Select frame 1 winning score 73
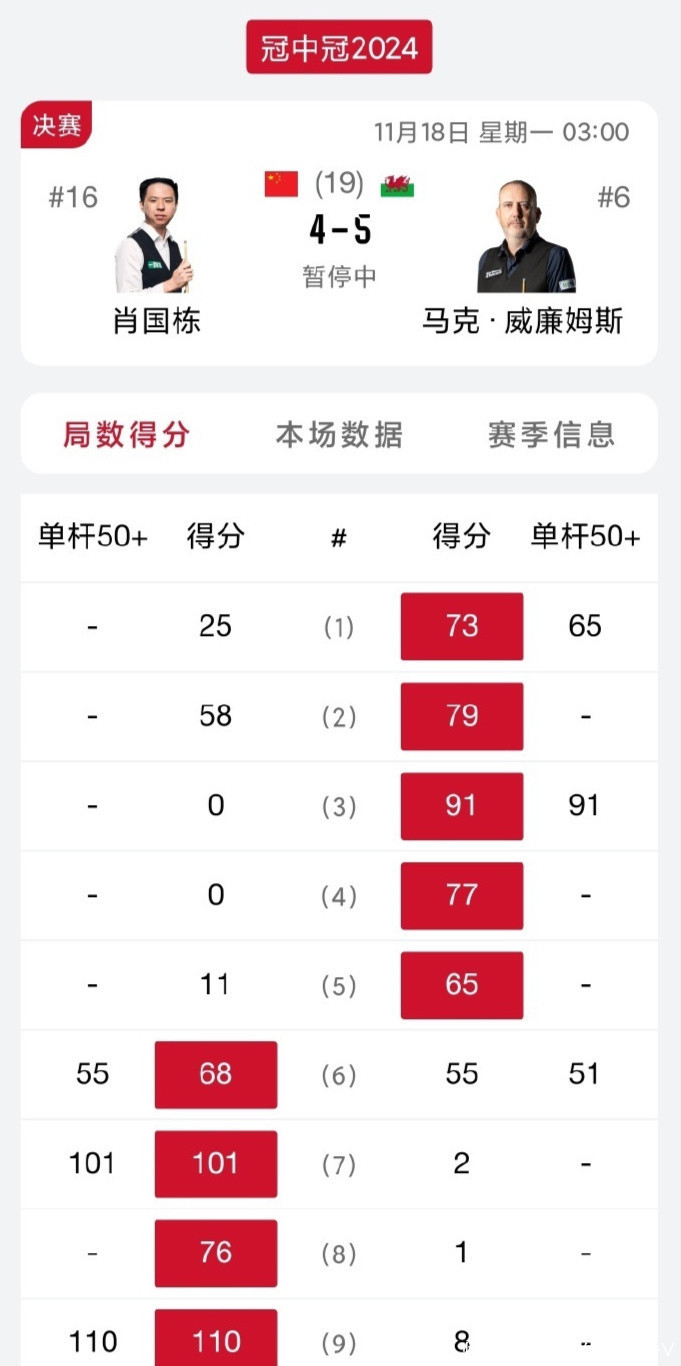 (x=461, y=626)
